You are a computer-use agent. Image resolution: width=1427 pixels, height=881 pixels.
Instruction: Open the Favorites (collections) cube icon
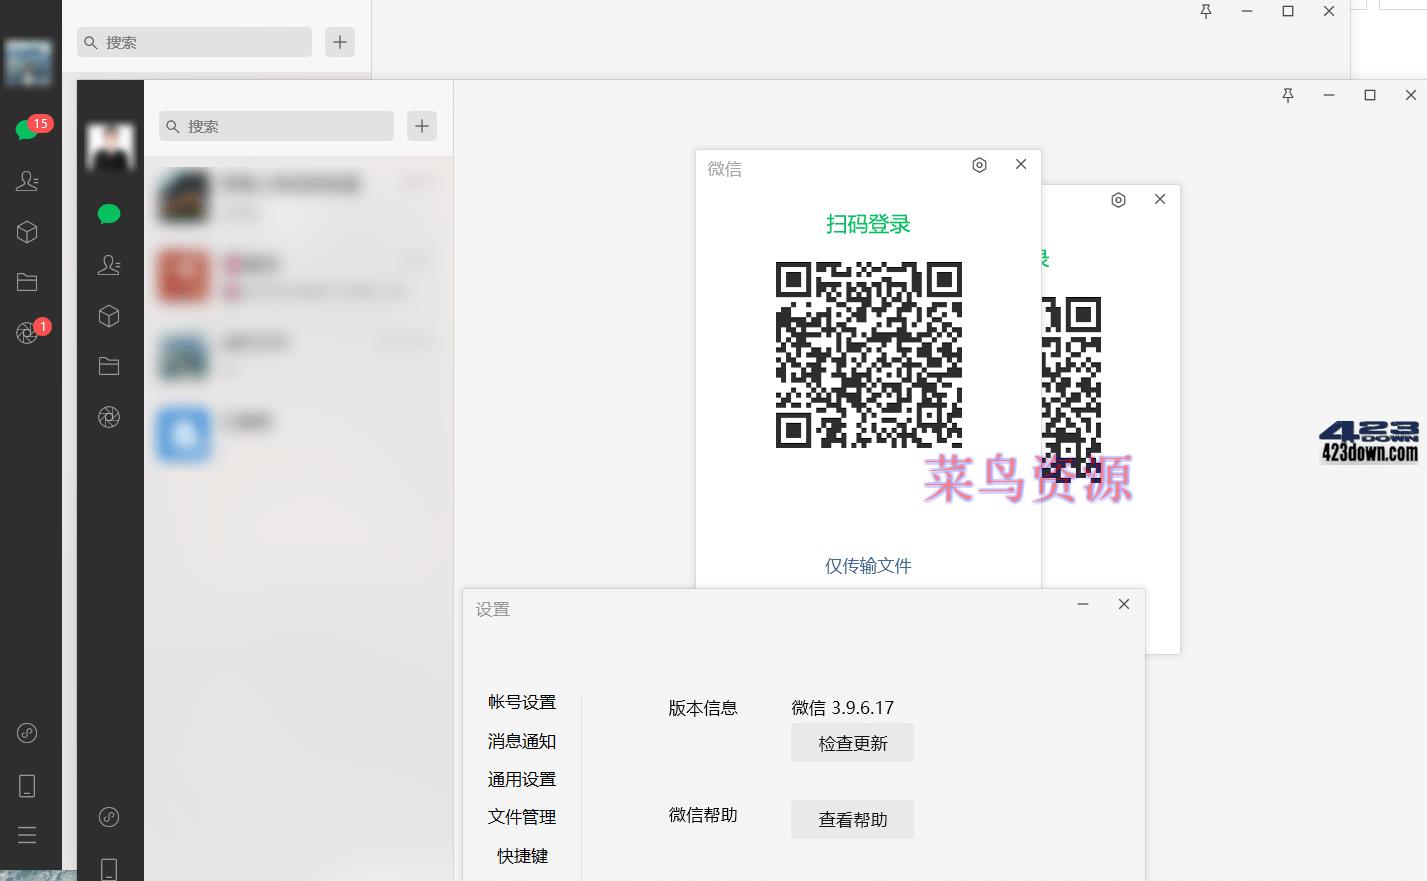(x=27, y=231)
